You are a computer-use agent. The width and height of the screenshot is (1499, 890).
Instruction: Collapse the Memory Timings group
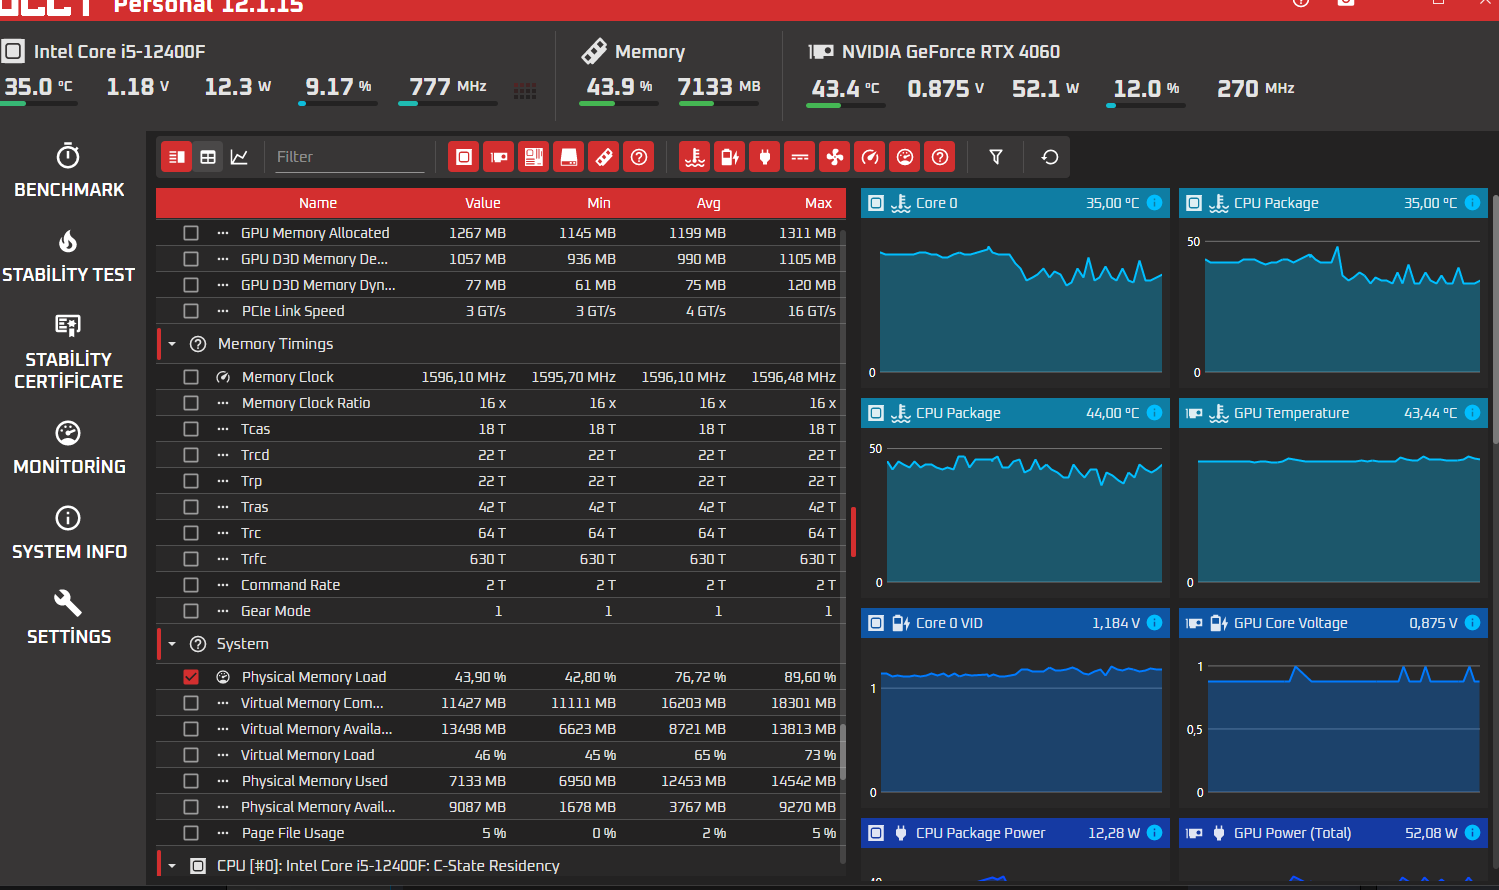pos(172,344)
